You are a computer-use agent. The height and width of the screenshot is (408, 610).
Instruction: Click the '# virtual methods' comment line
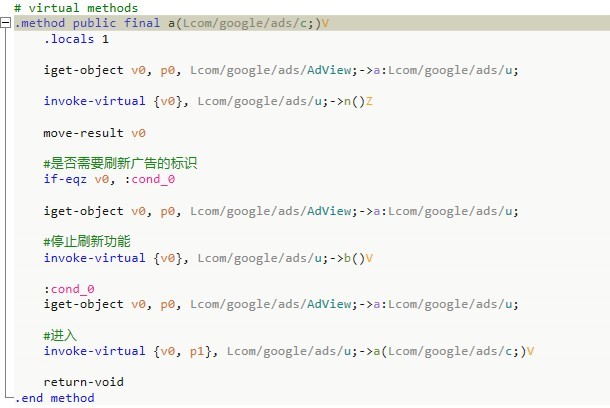click(x=76, y=8)
